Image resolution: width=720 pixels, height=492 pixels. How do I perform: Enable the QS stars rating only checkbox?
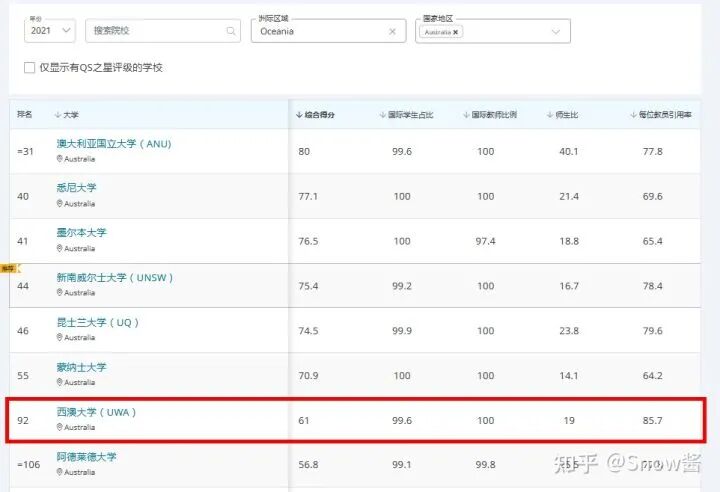(x=29, y=68)
